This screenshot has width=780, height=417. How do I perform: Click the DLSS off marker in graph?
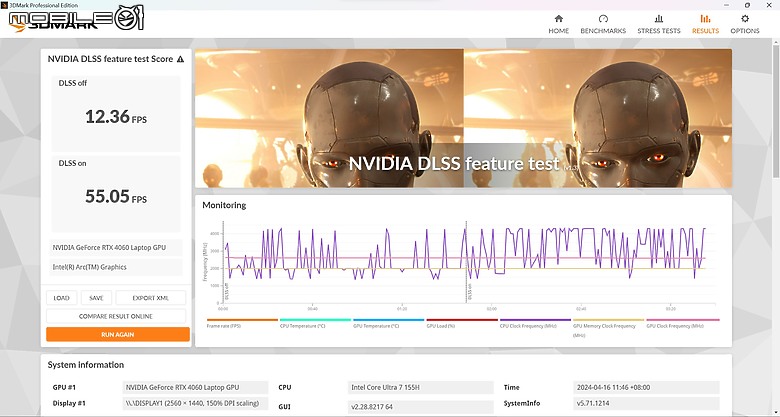coord(226,292)
